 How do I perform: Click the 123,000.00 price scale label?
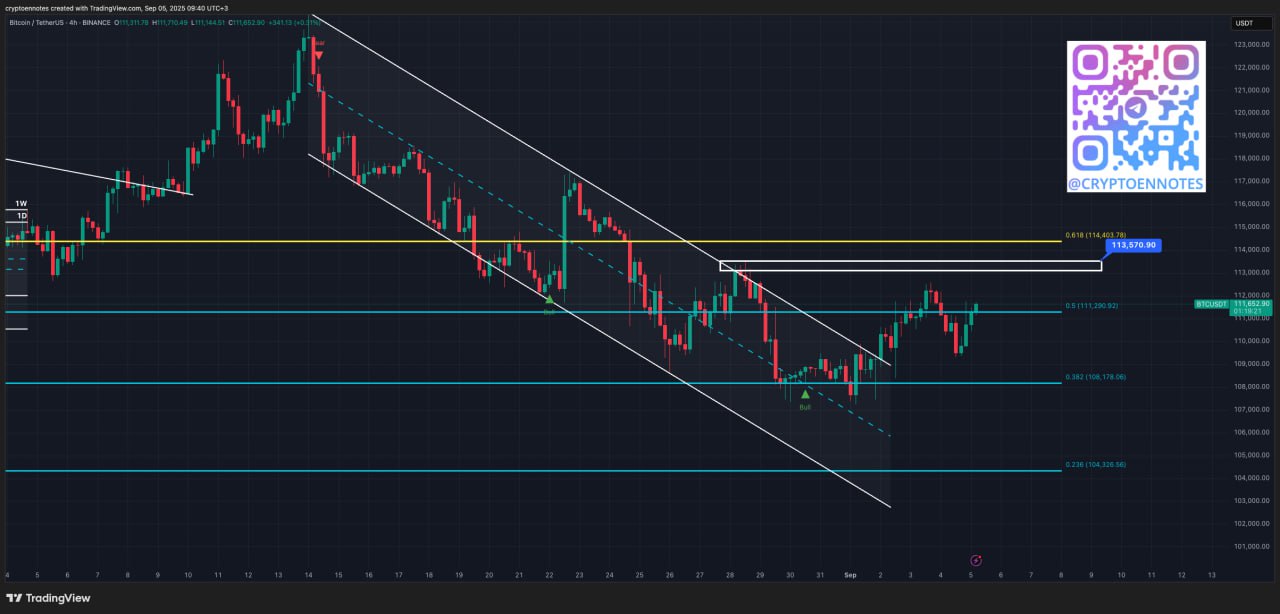pos(1251,45)
